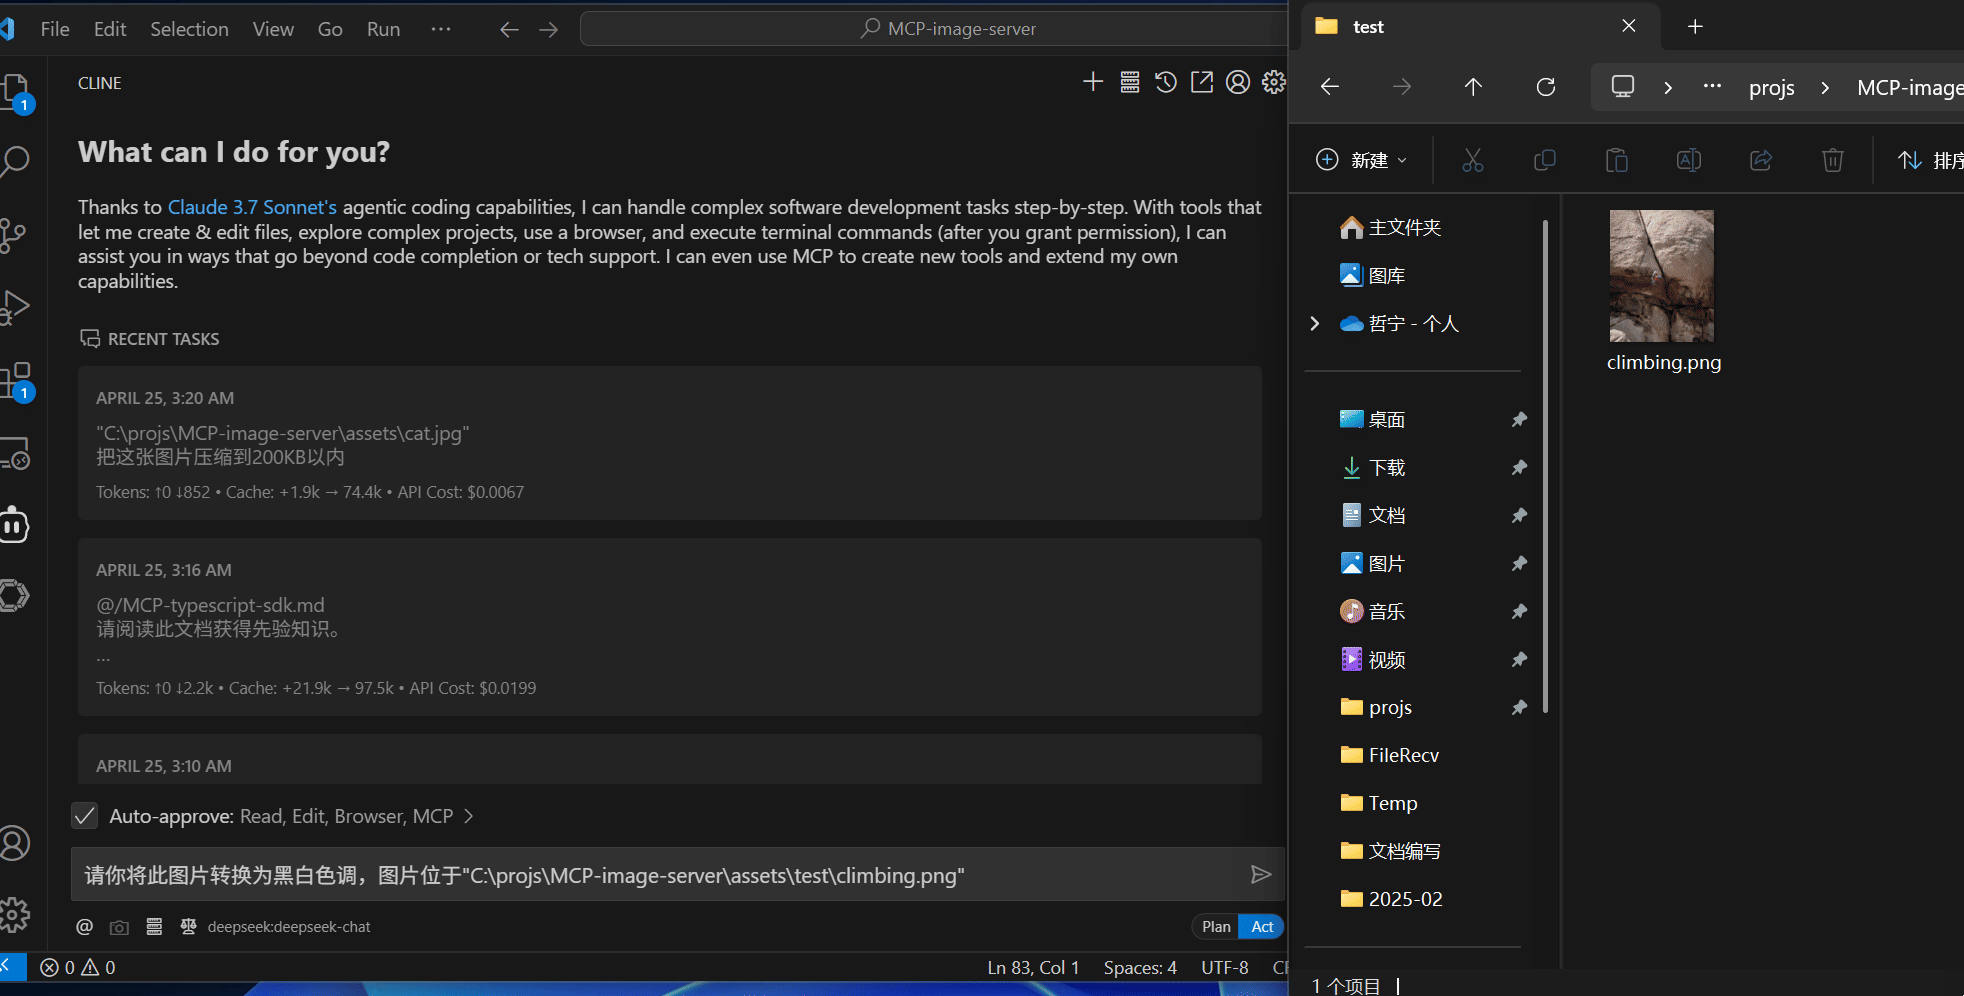Open Cline in editor popout icon
This screenshot has width=1964, height=996.
click(1202, 82)
